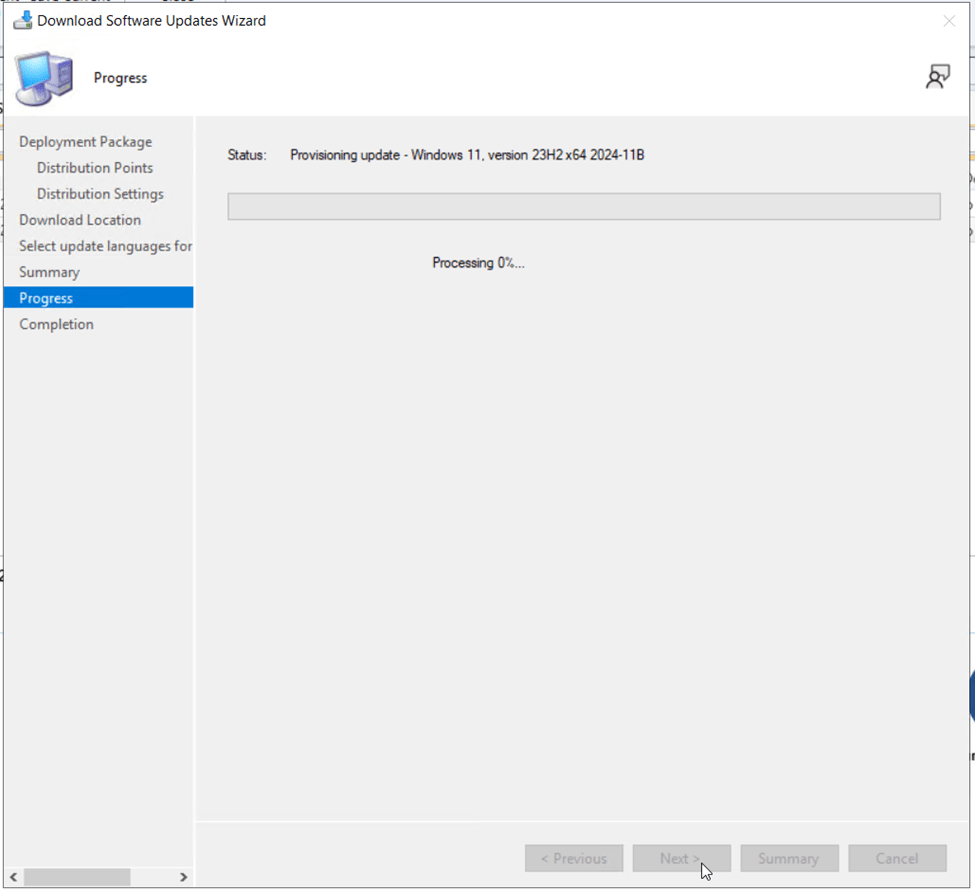Click the download wizard title bar icon
Viewport: 975px width, 892px height.
(x=22, y=20)
